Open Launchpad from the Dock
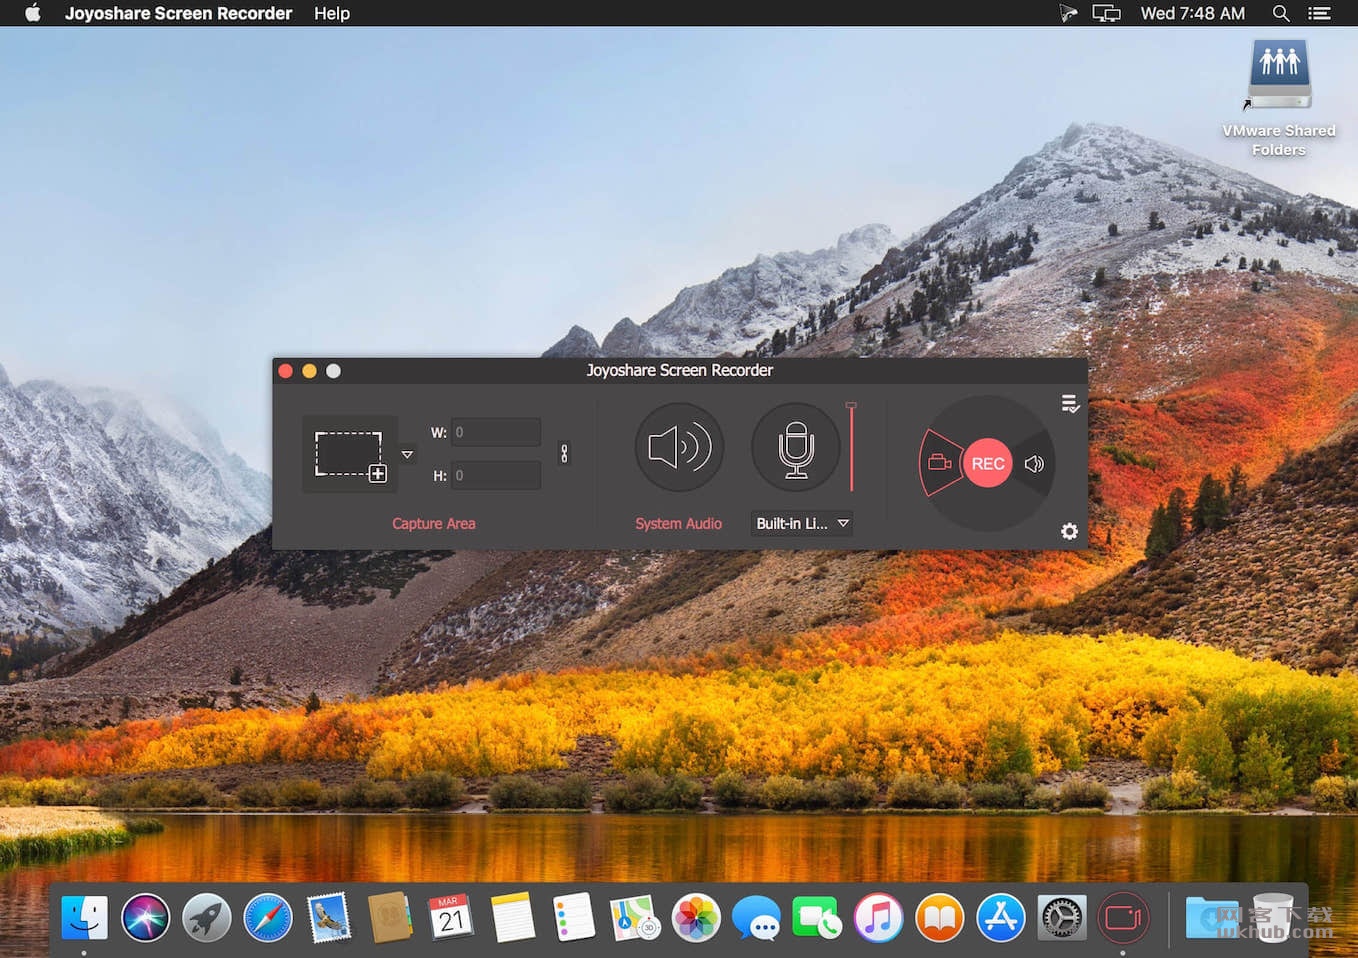This screenshot has height=958, width=1358. coord(207,917)
